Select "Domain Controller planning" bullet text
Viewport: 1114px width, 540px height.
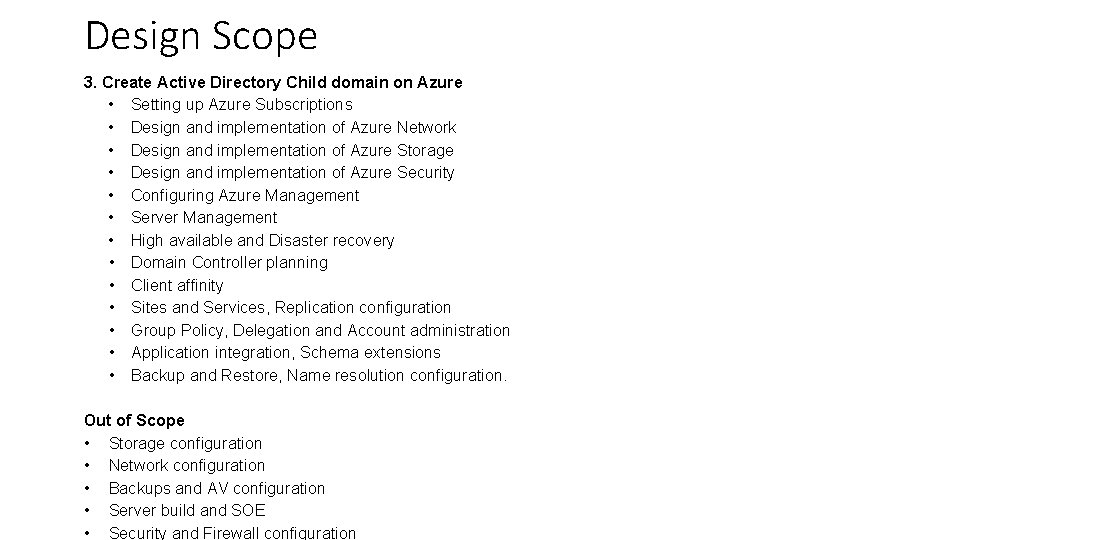(x=229, y=262)
